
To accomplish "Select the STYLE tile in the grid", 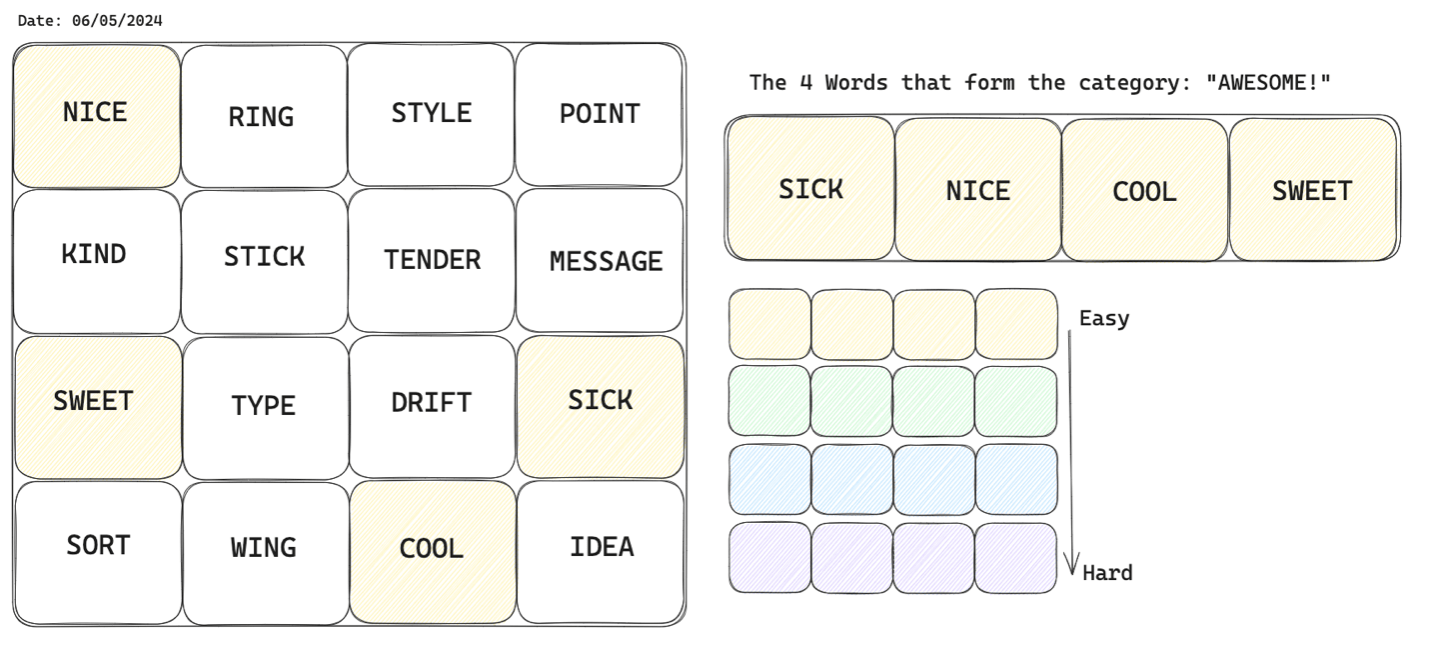I will [x=431, y=115].
